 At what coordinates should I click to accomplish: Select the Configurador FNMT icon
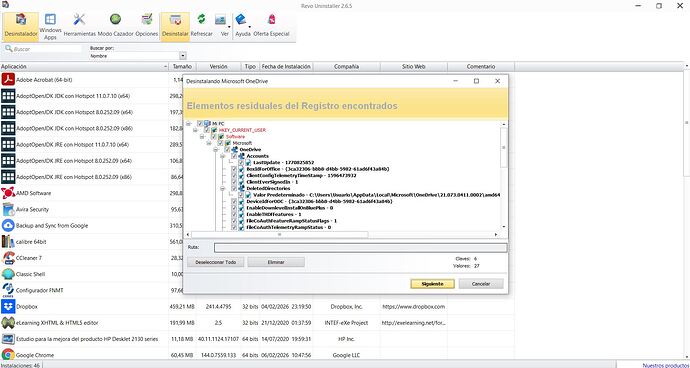[8, 290]
